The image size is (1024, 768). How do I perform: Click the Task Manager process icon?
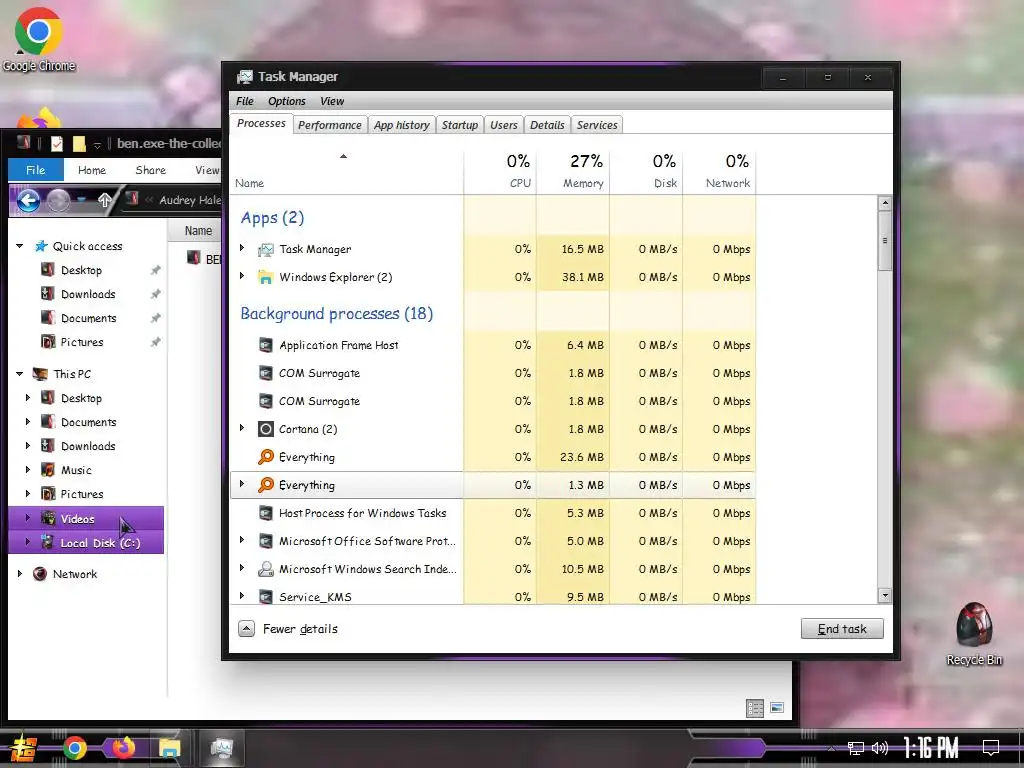[265, 249]
